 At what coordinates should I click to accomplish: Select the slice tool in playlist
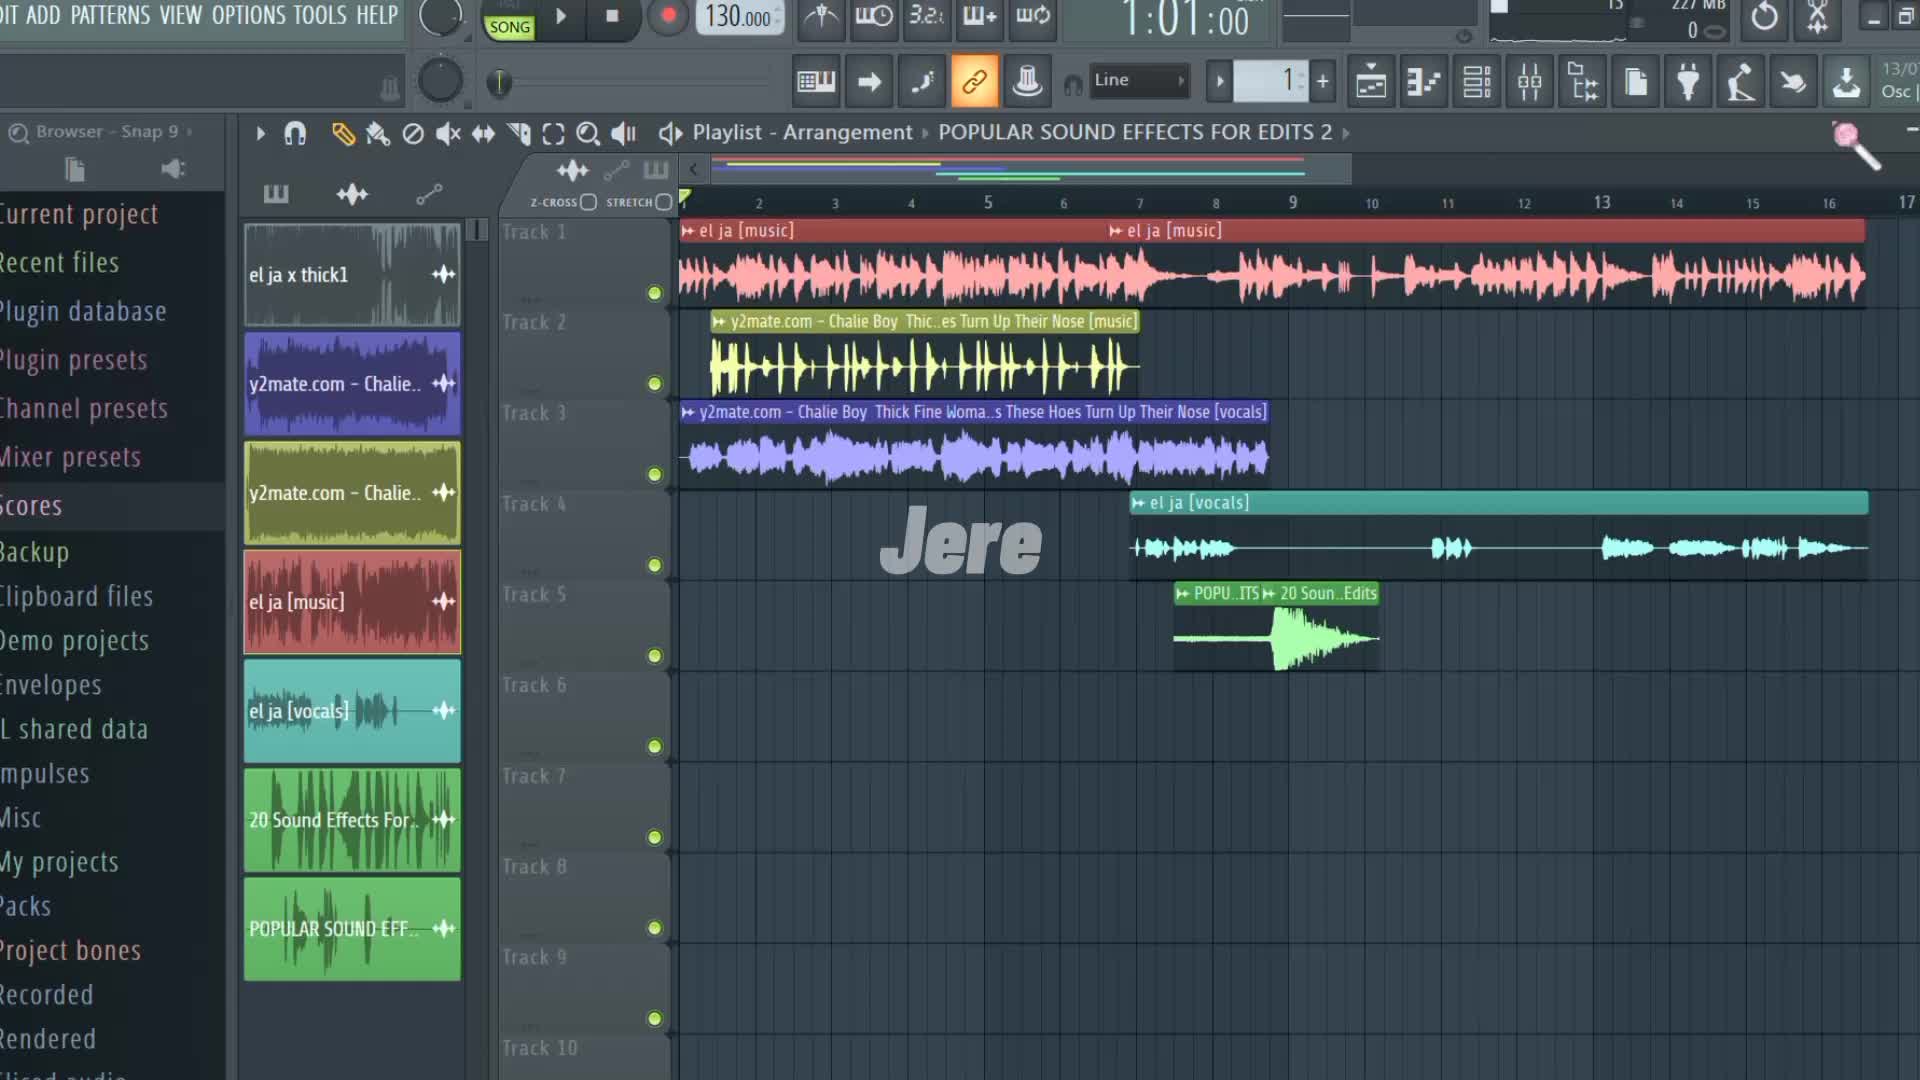click(518, 133)
